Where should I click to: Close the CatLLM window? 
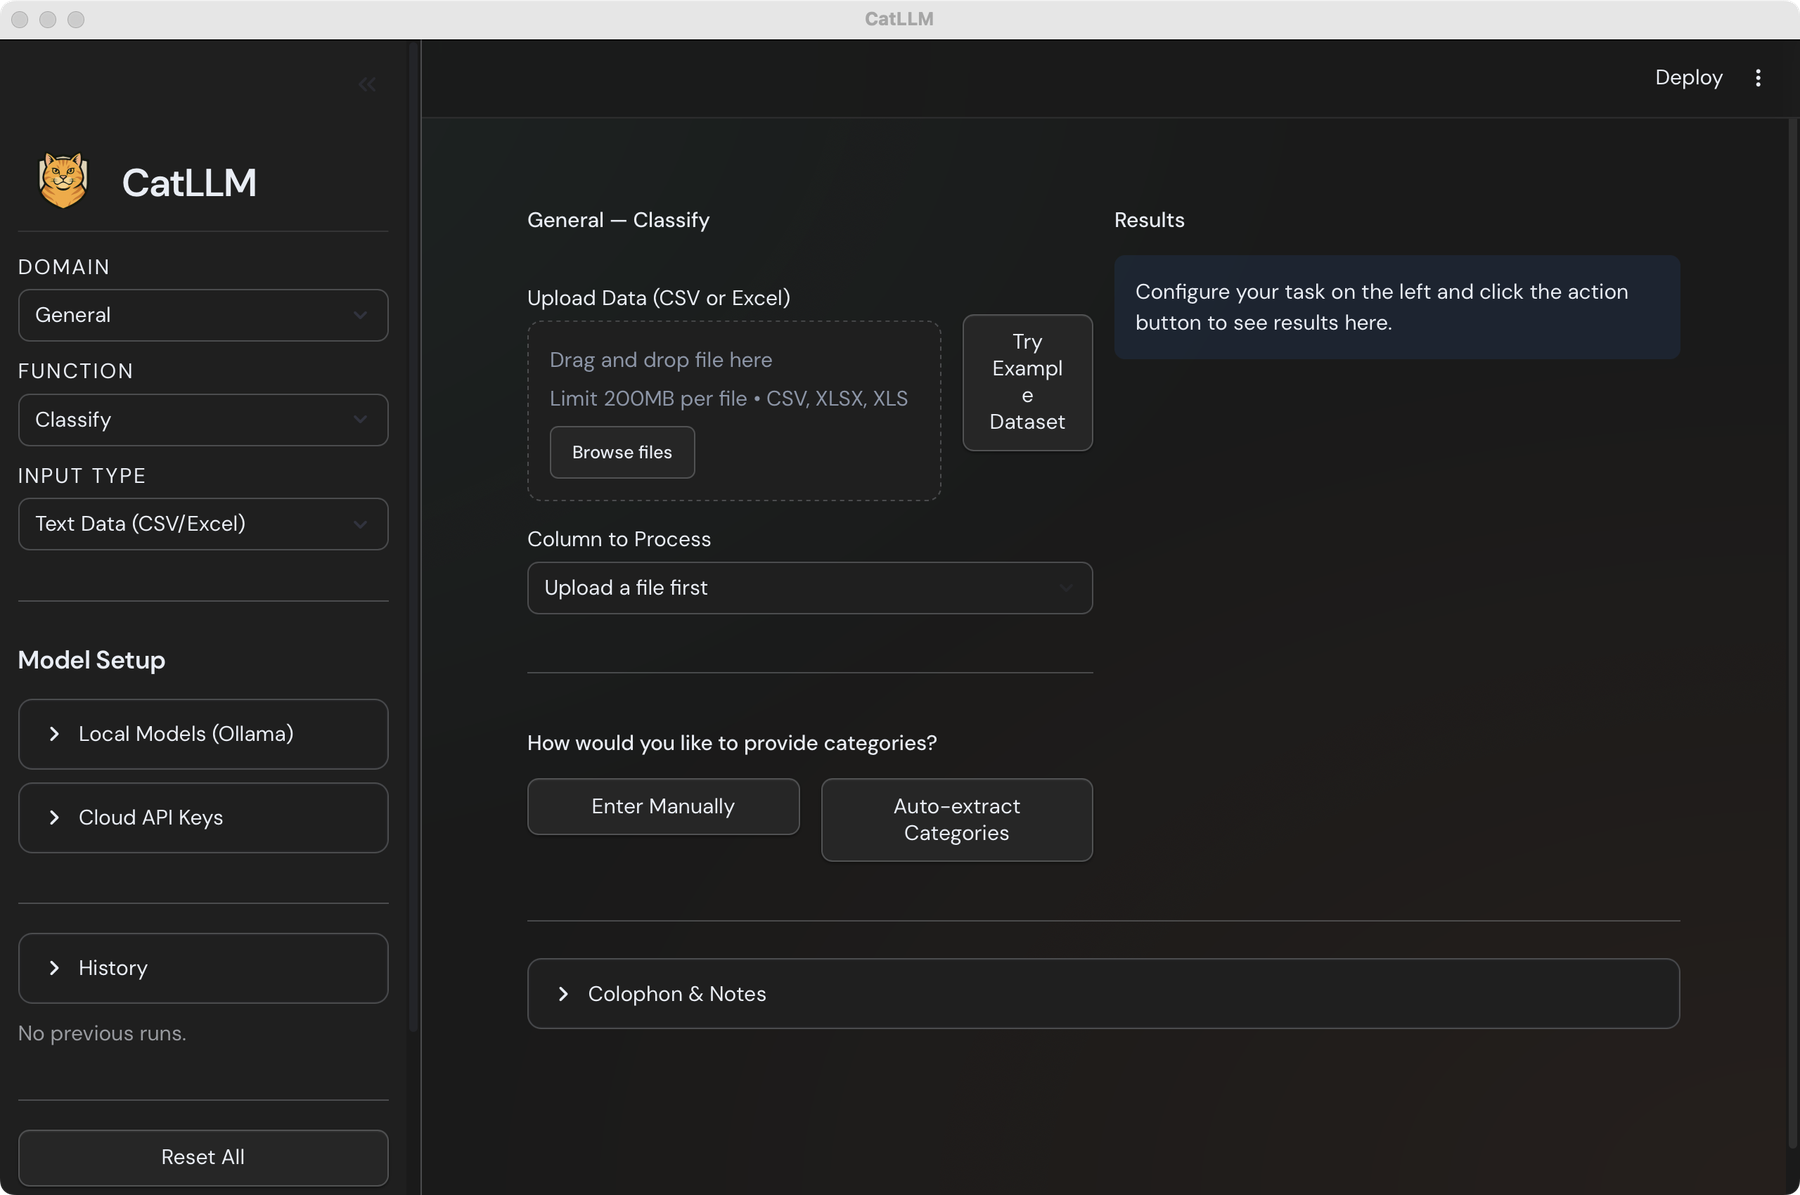[20, 19]
